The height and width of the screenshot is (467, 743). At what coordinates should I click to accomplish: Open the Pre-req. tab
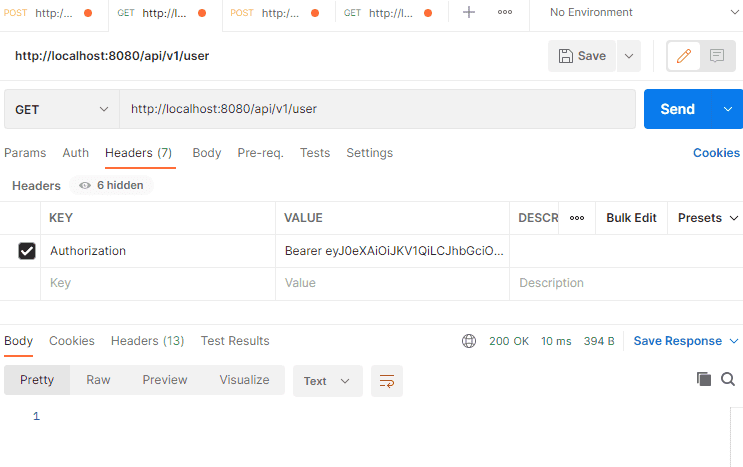260,153
